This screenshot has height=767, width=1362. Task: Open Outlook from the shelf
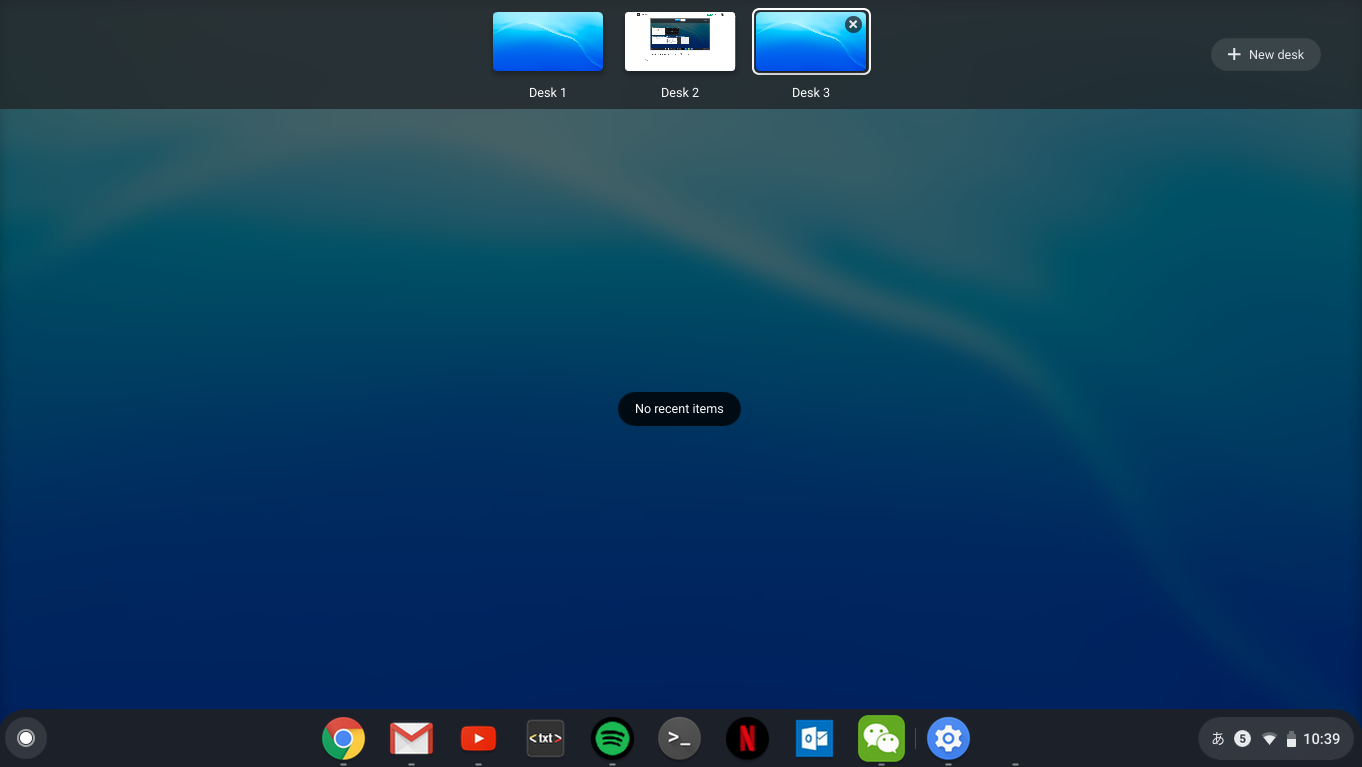[814, 739]
